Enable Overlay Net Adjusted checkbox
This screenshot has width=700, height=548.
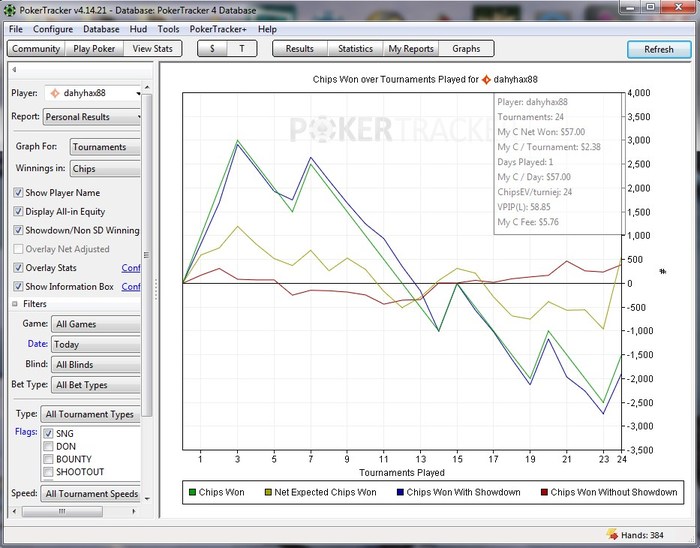(x=18, y=249)
